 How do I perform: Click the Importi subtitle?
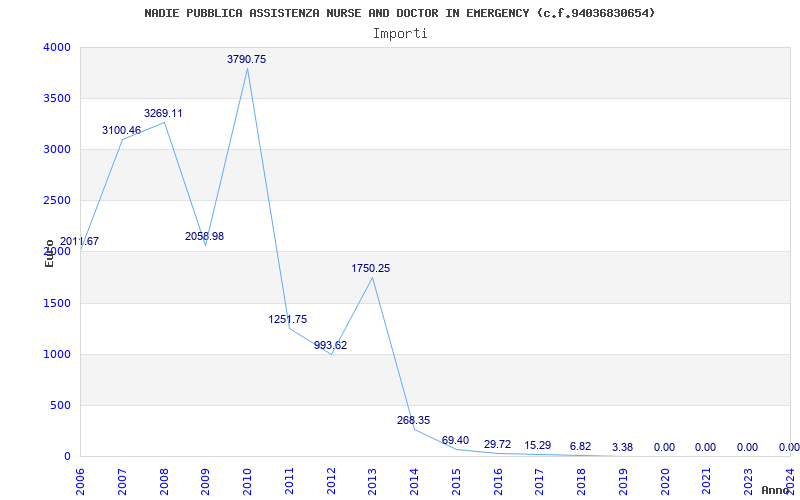point(400,34)
